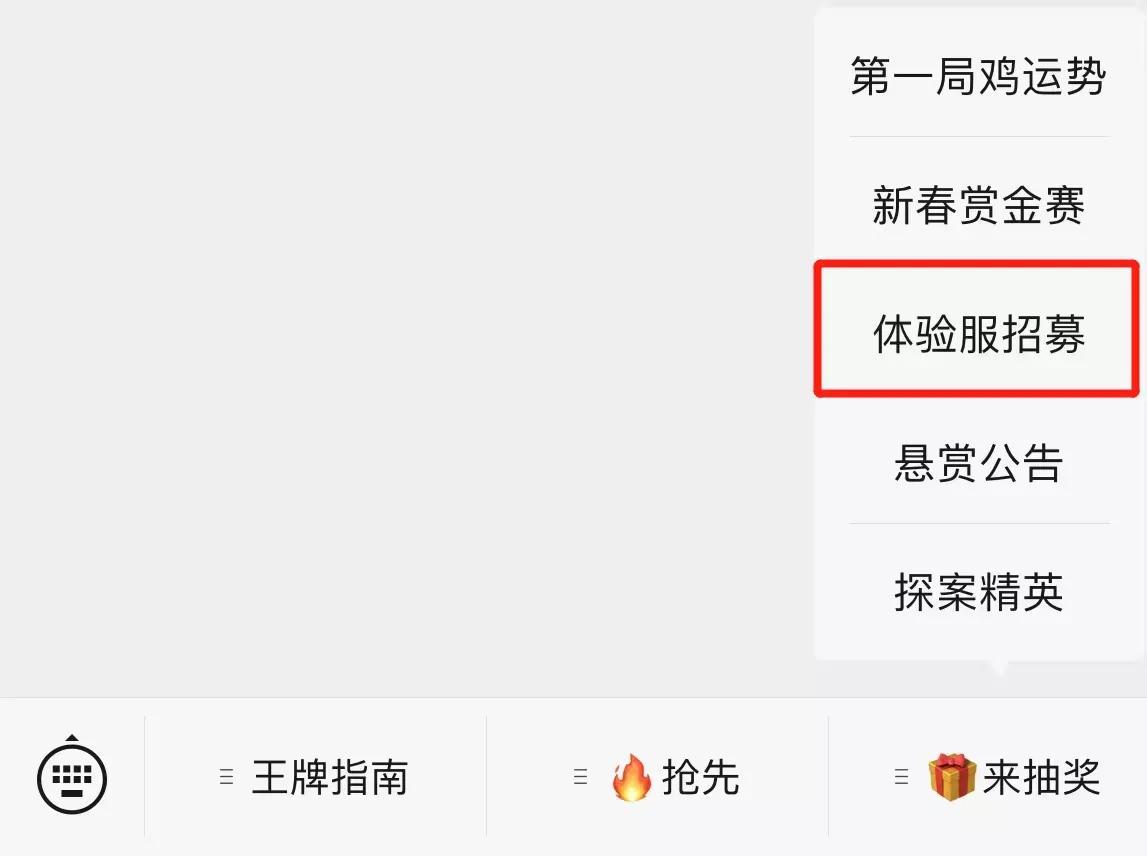Image resolution: width=1147 pixels, height=856 pixels.
Task: Click the separator line under 悬赏公告
Action: coord(979,523)
